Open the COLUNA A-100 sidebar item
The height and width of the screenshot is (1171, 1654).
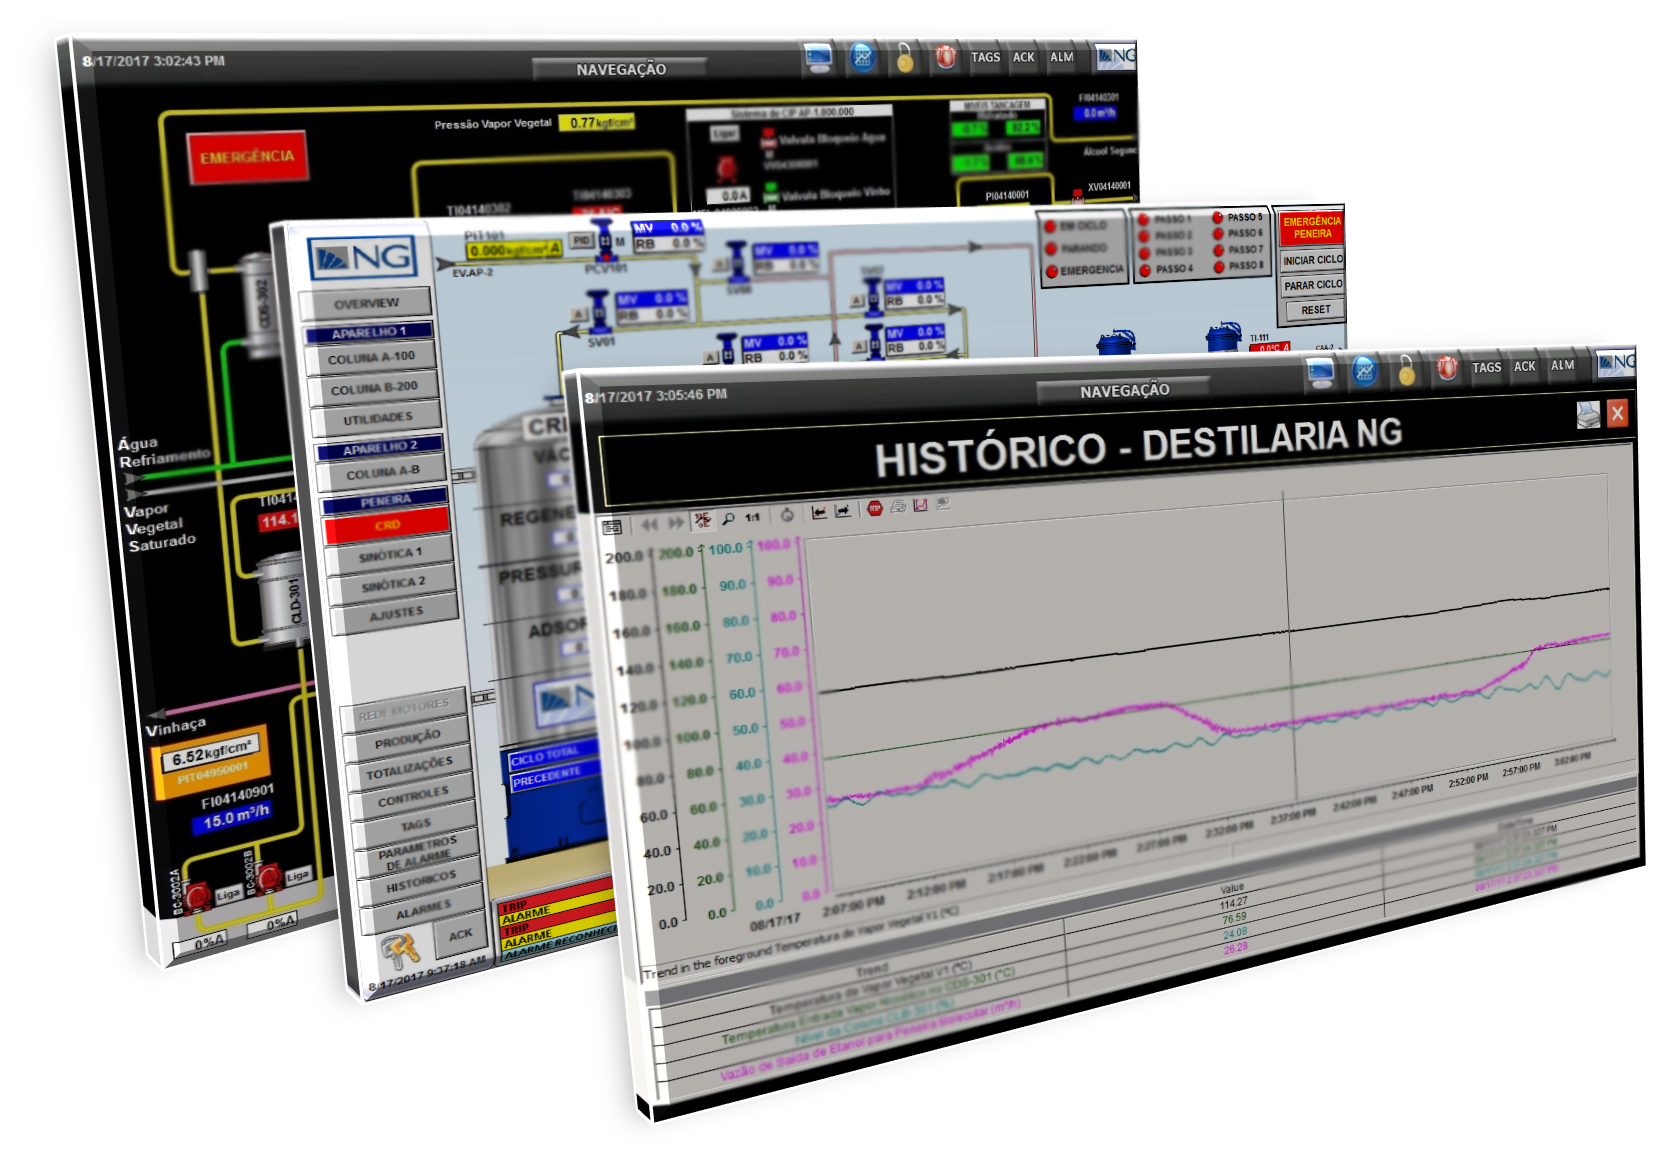pos(370,358)
